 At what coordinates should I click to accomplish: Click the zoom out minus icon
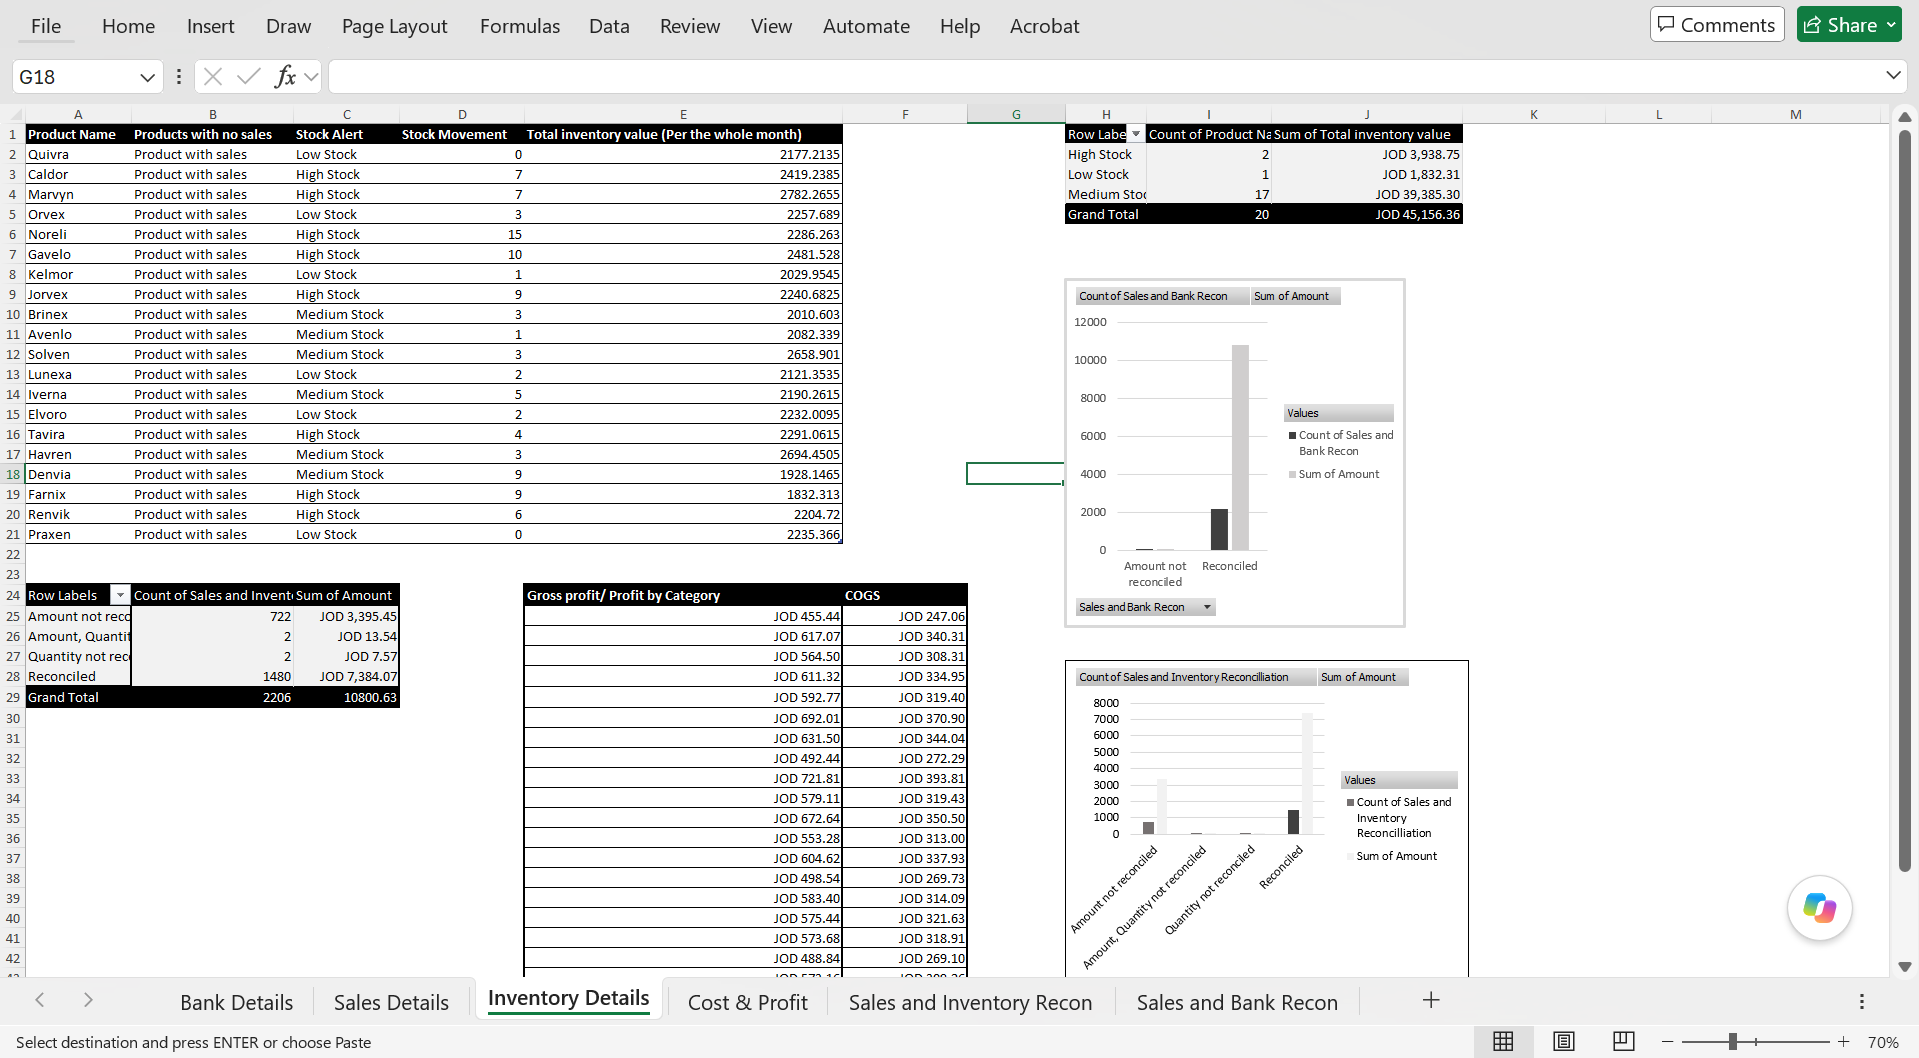pyautogui.click(x=1667, y=1042)
